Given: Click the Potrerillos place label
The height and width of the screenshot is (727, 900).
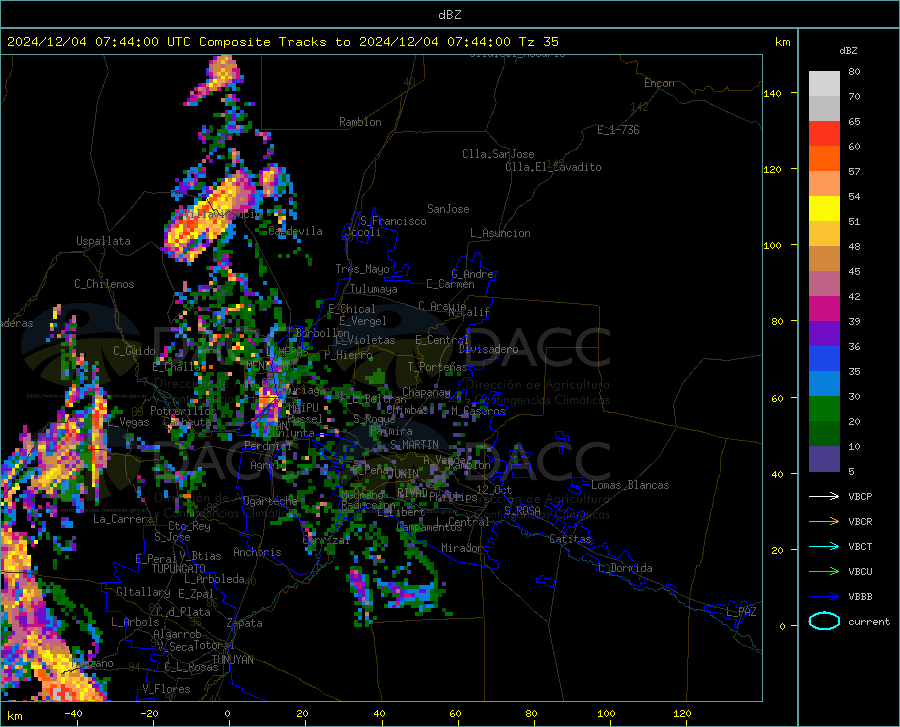Looking at the screenshot, I should click(183, 411).
